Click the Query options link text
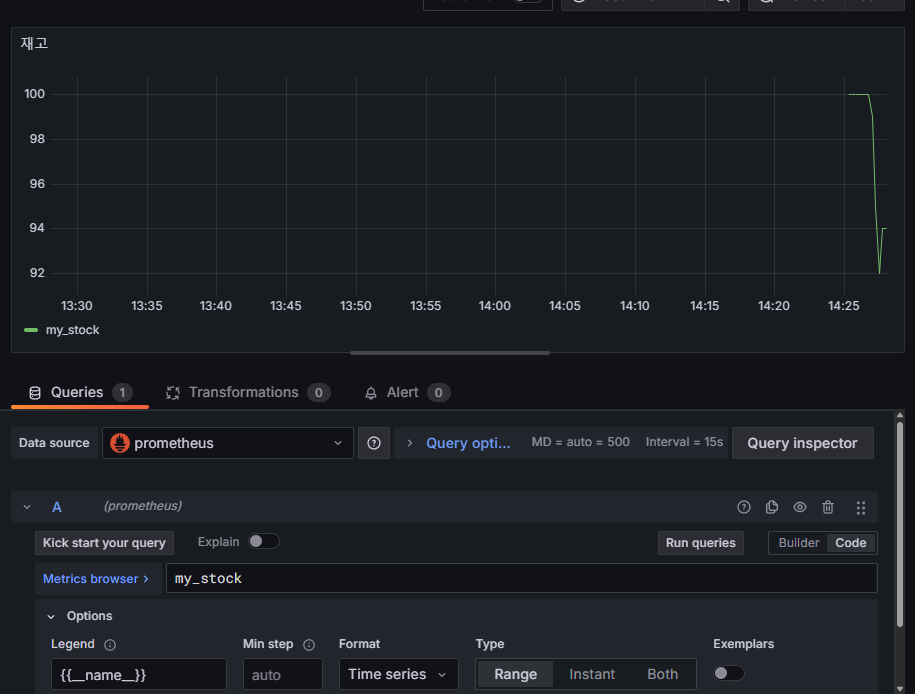The height and width of the screenshot is (694, 915). (468, 443)
